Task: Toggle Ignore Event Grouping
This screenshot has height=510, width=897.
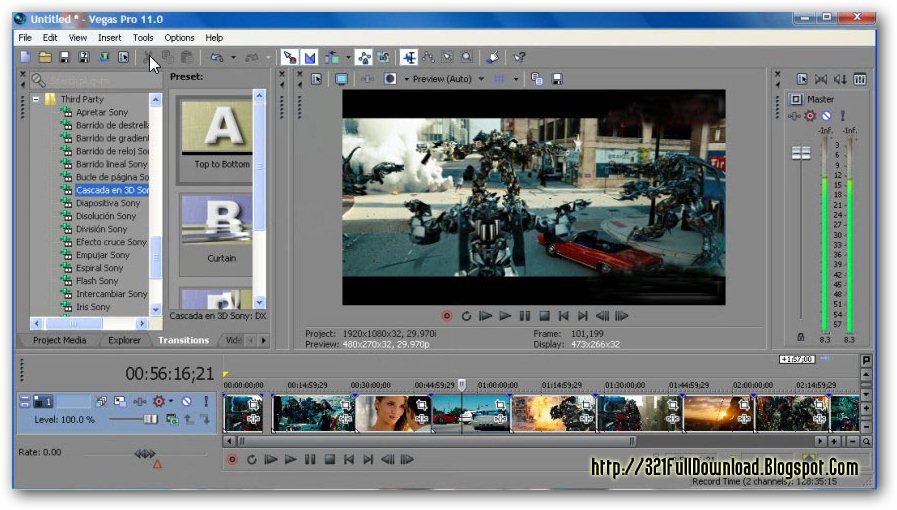Action: 383,57
